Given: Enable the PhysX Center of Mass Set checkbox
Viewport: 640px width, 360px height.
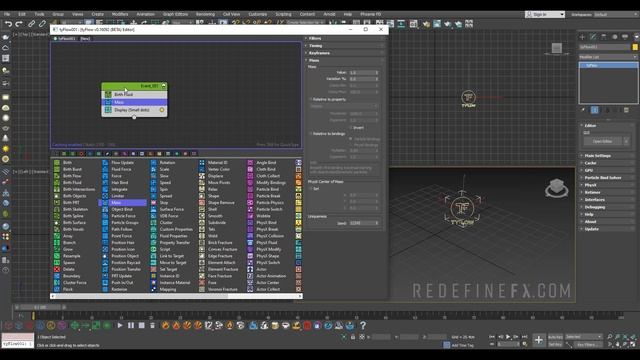Looking at the screenshot, I should pos(311,189).
